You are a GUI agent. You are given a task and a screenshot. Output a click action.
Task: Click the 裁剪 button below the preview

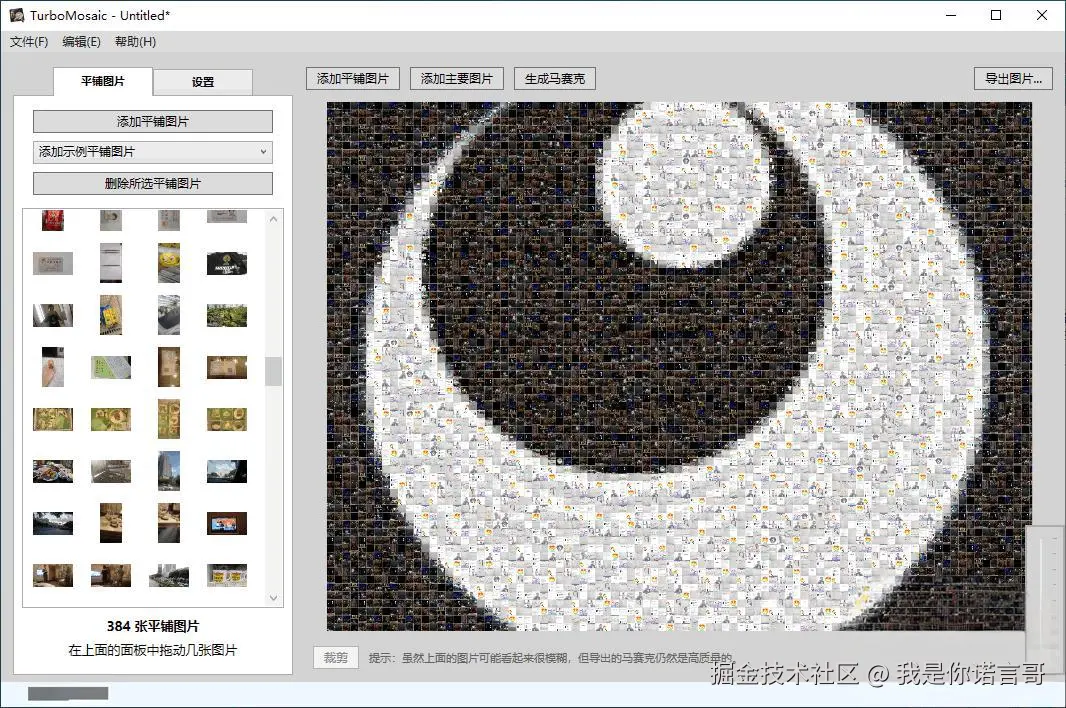coord(336,658)
